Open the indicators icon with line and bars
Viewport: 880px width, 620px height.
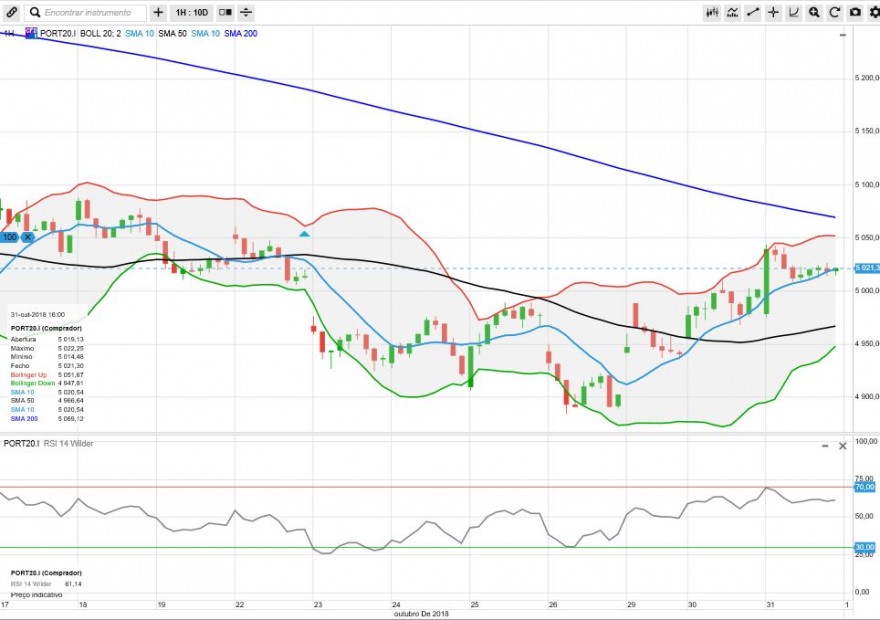click(732, 12)
